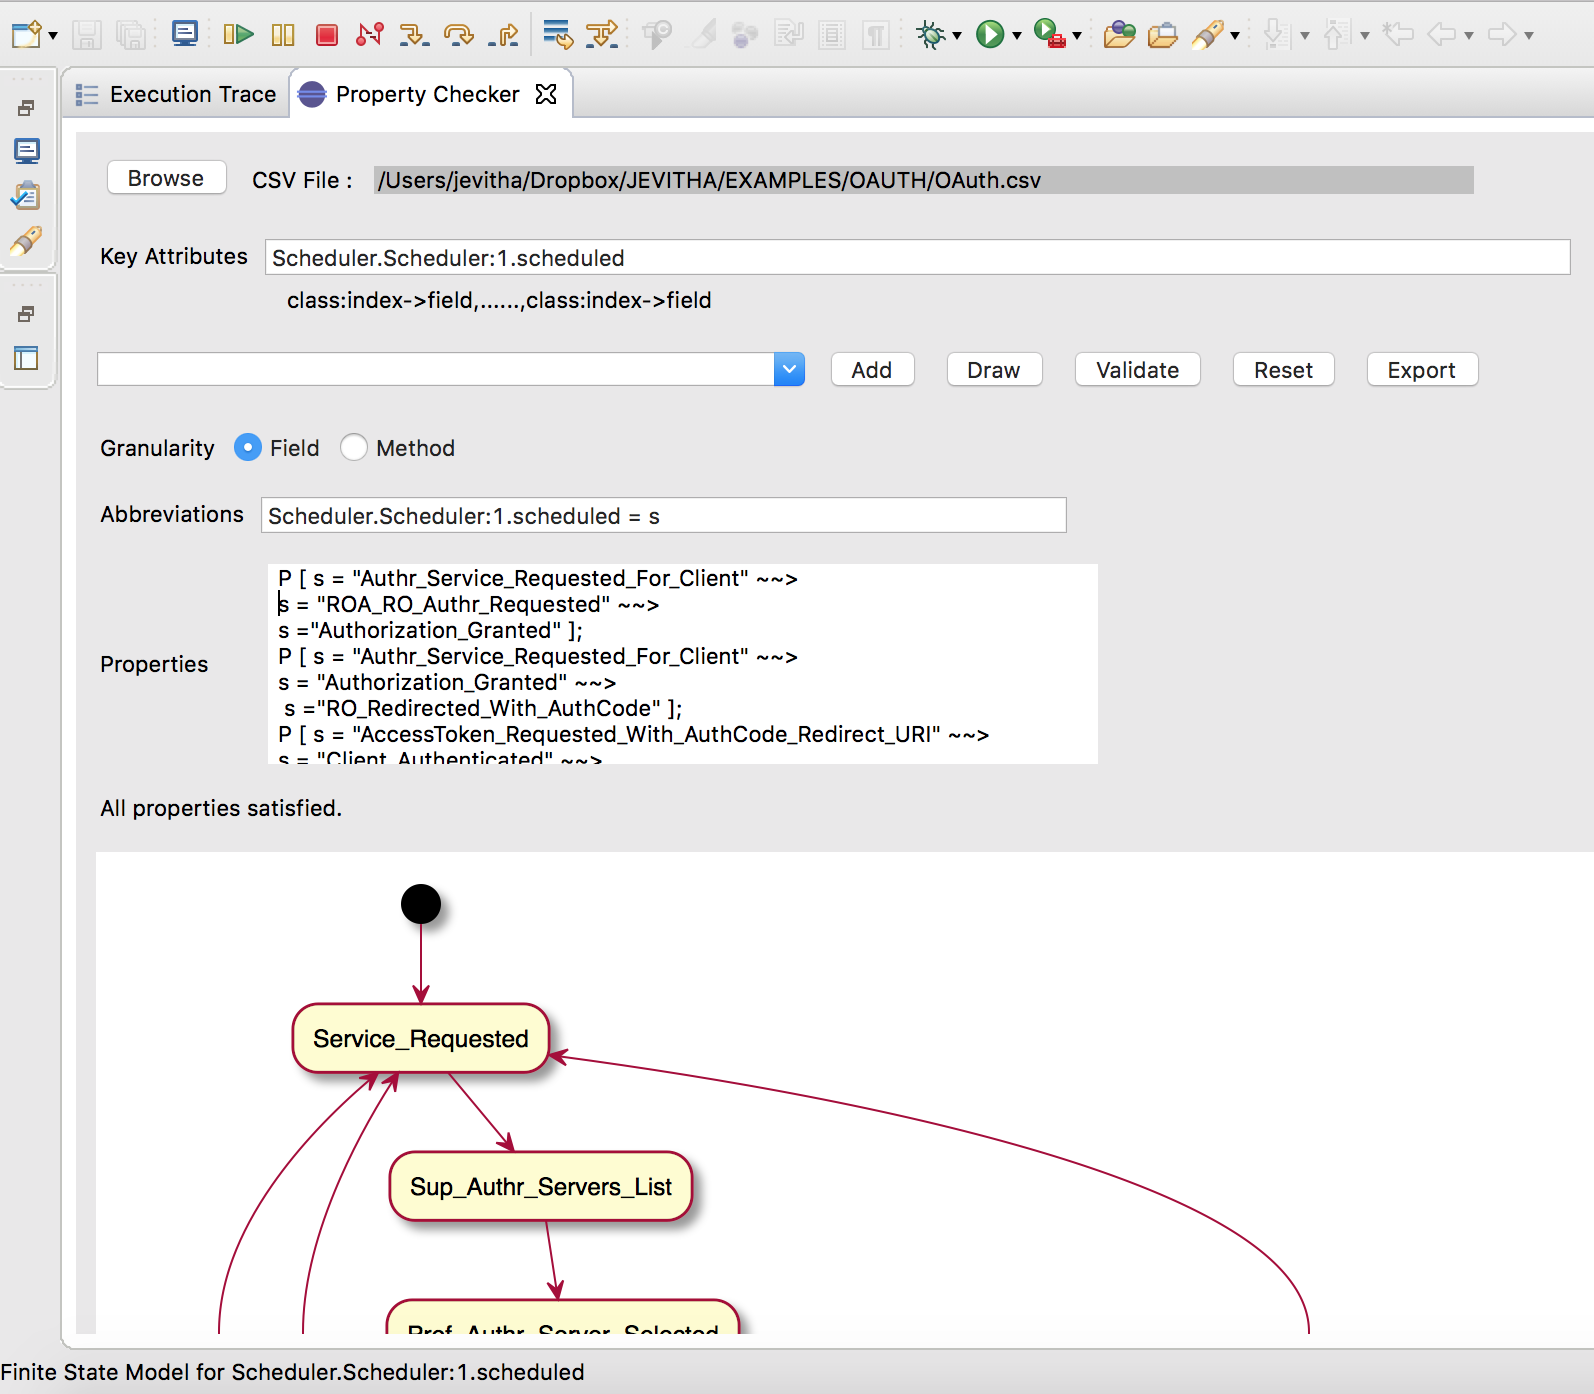Click into the Key Attributes text field

916,257
